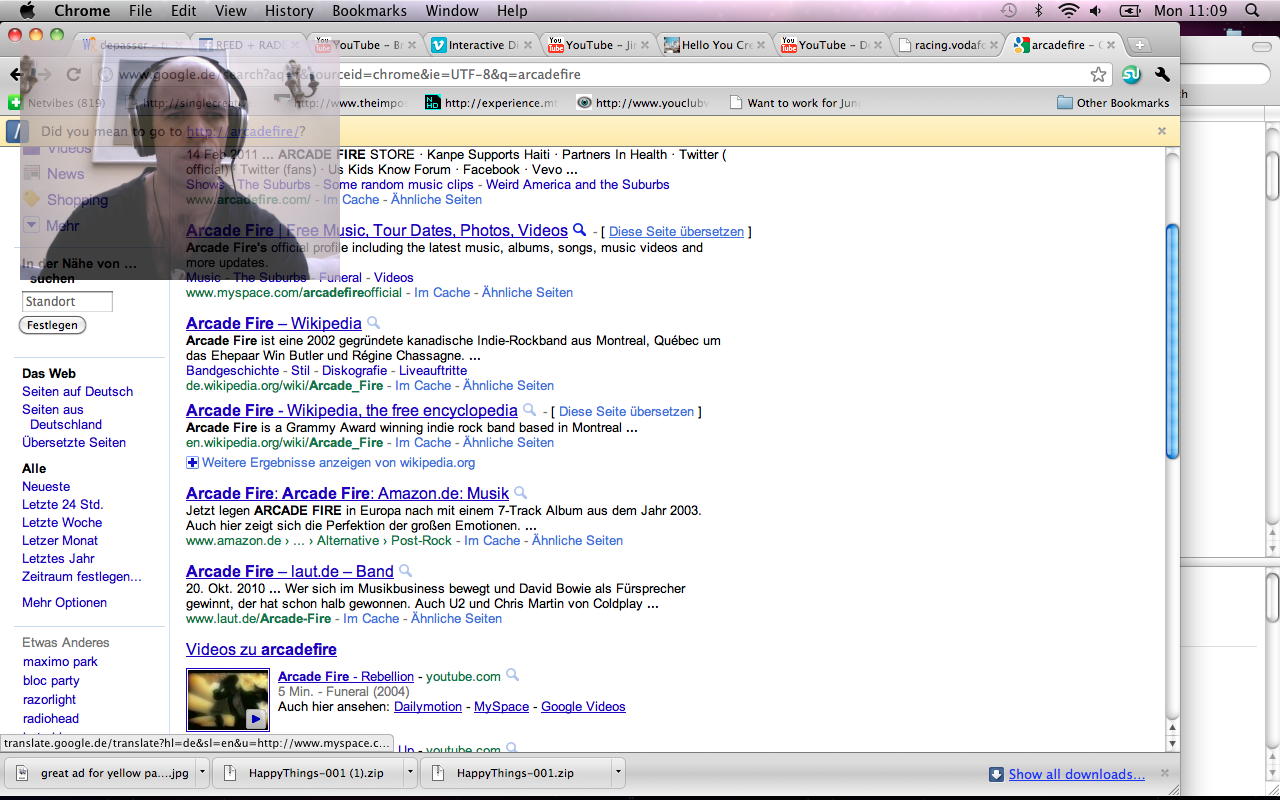The image size is (1280, 800).
Task: Click the Standort location input field
Action: pos(67,302)
